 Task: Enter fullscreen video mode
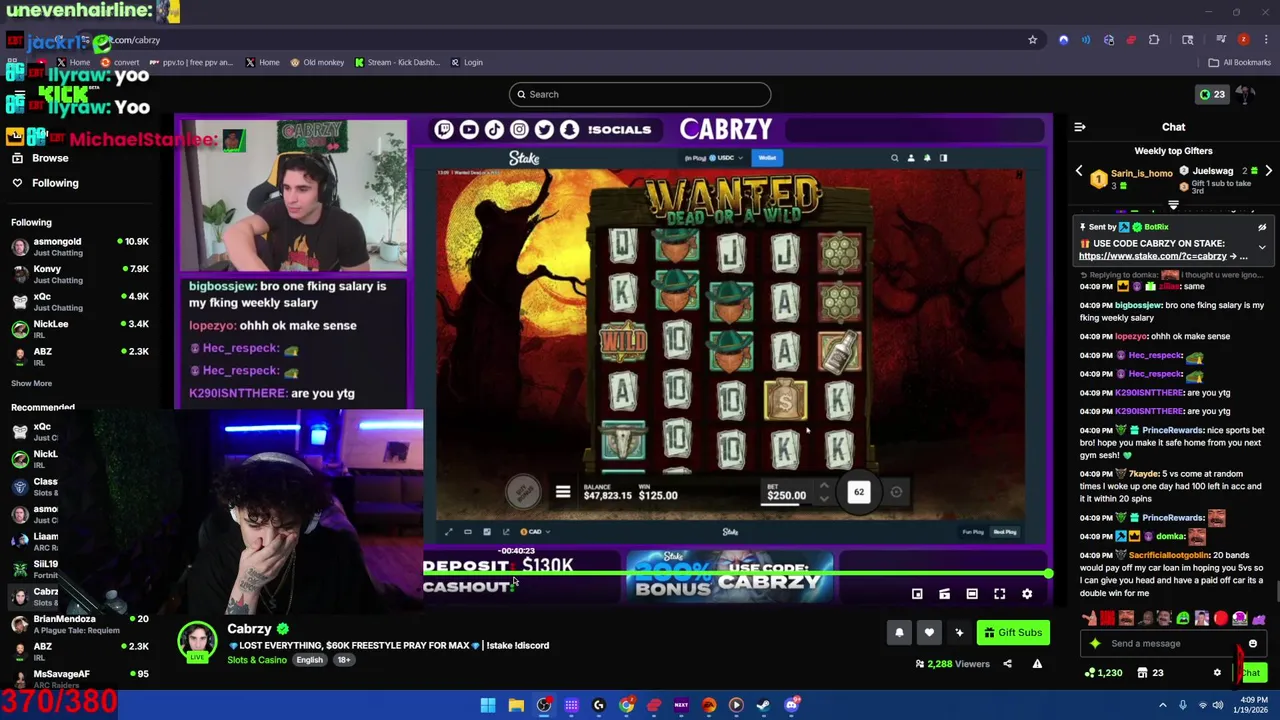click(x=999, y=594)
